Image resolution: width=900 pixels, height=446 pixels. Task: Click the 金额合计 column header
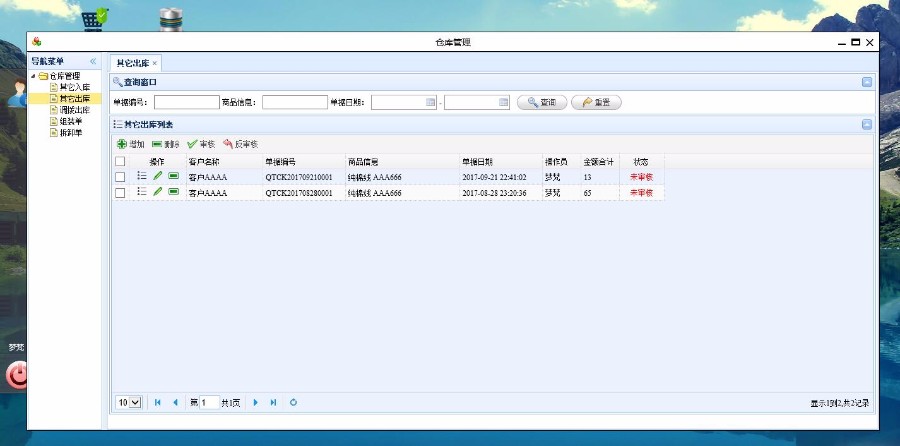point(600,162)
